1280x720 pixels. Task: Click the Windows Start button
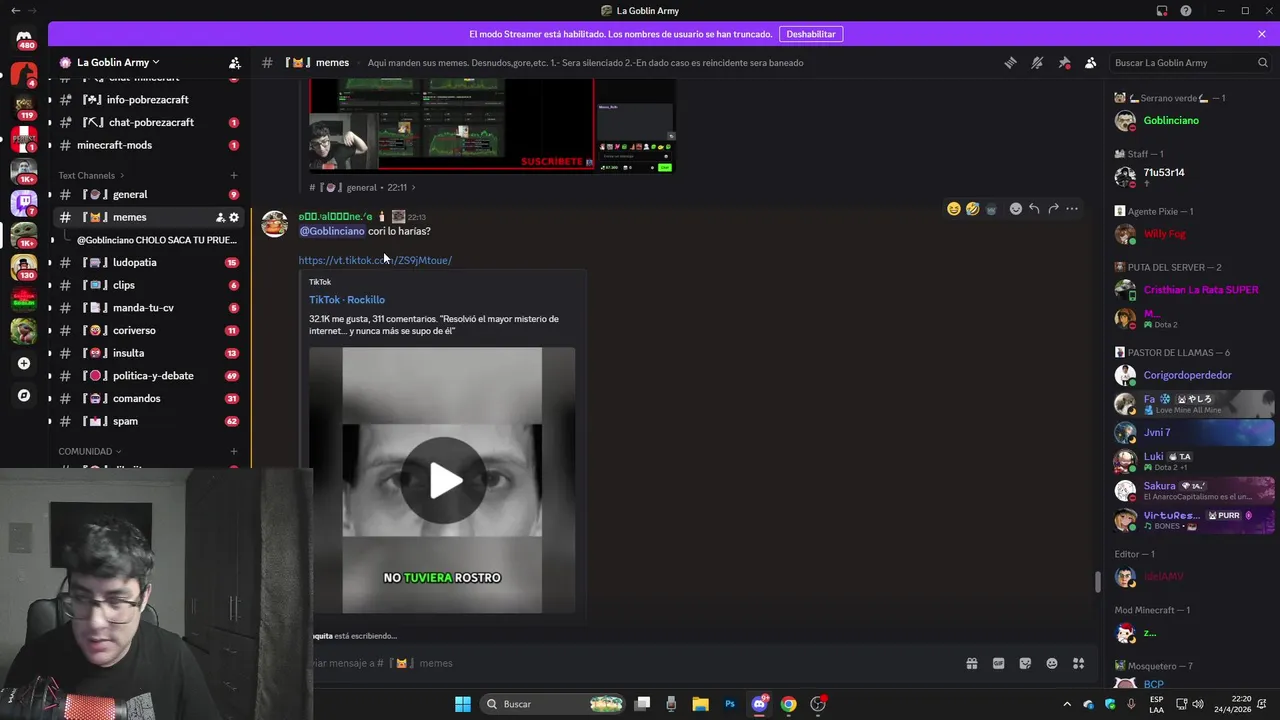pyautogui.click(x=462, y=704)
